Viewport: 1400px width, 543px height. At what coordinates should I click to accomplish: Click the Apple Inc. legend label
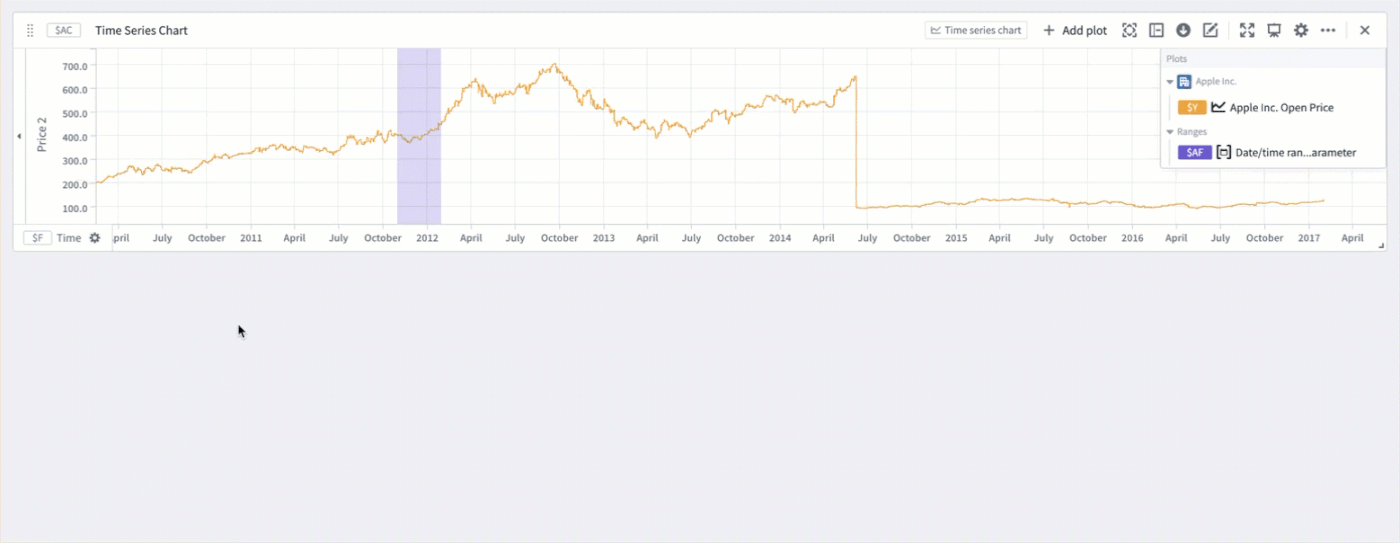[x=1216, y=82]
